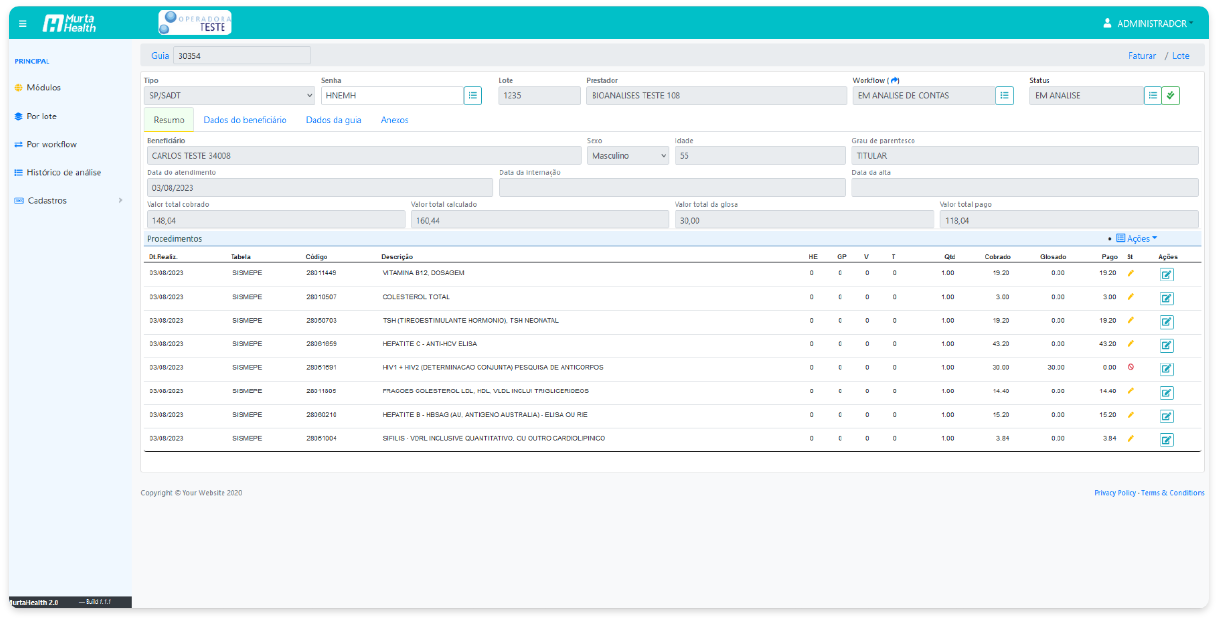Viewport: 1218px width, 621px height.
Task: Click the Cobrado column header
Action: (997, 257)
